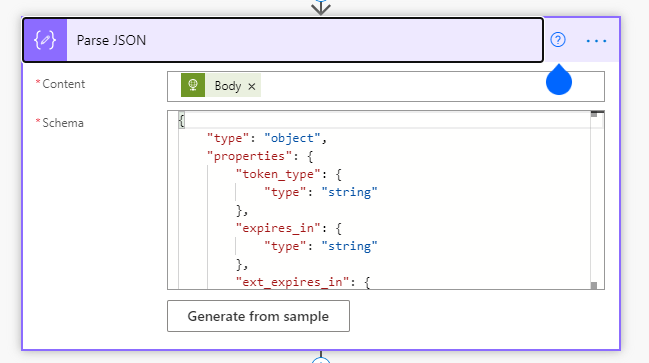Open the help question mark icon
The image size is (649, 363).
click(558, 40)
